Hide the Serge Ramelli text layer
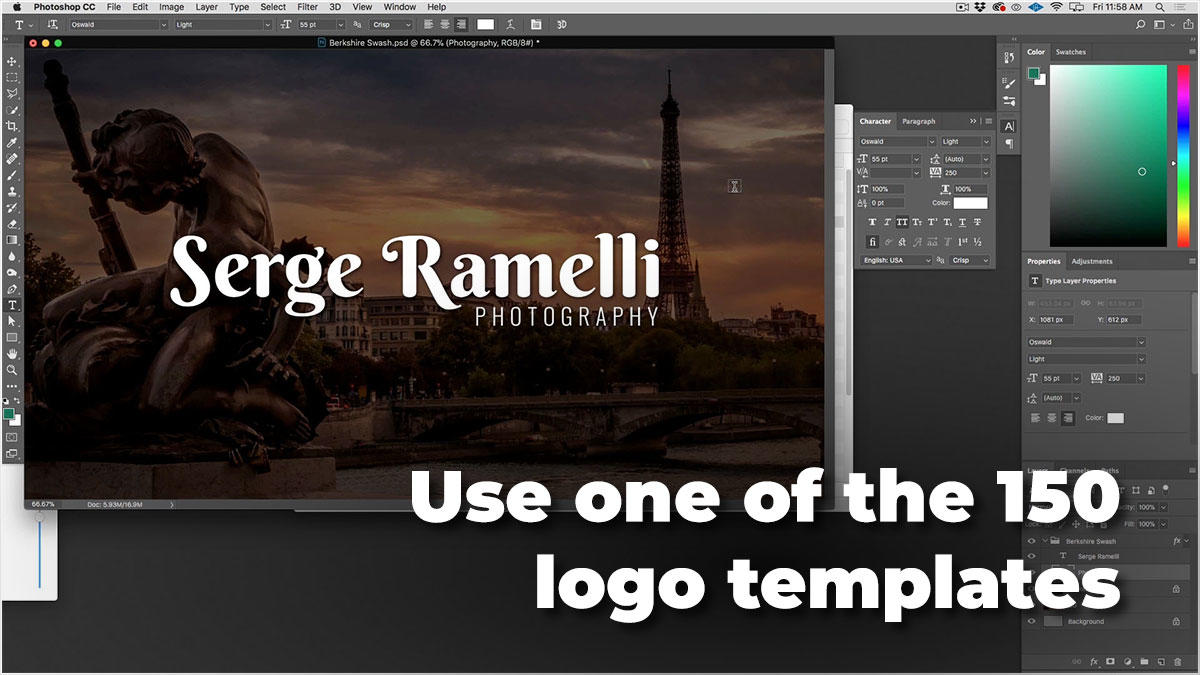This screenshot has width=1200, height=675. 1032,556
